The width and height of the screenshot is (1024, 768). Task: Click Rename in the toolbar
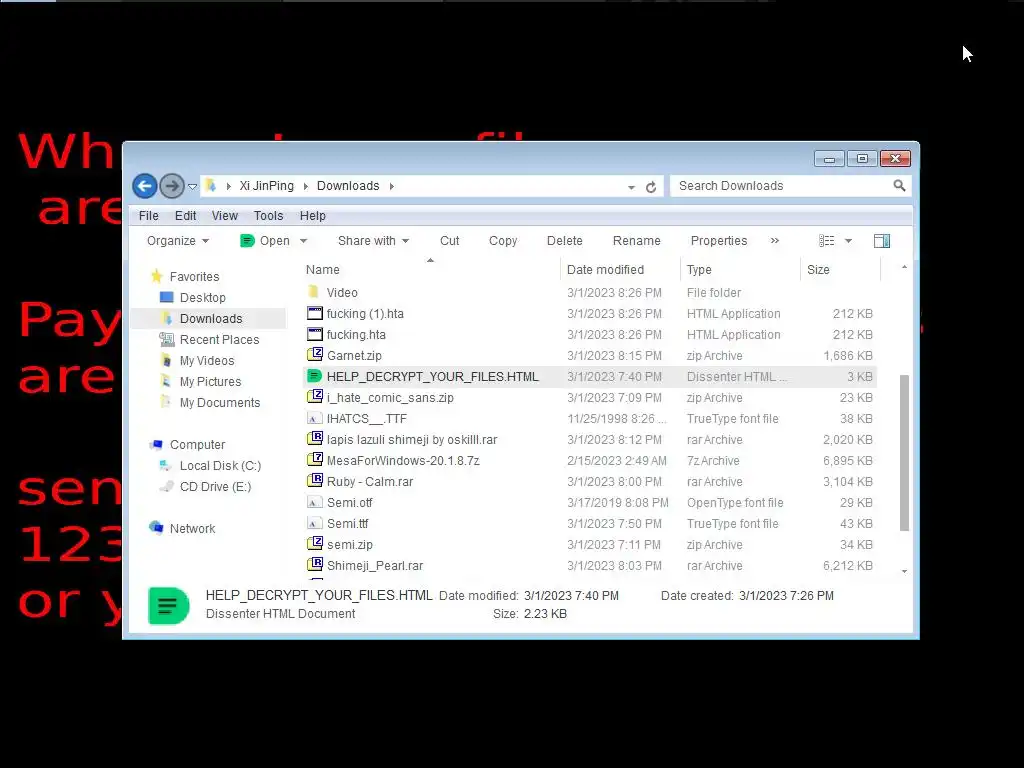637,241
